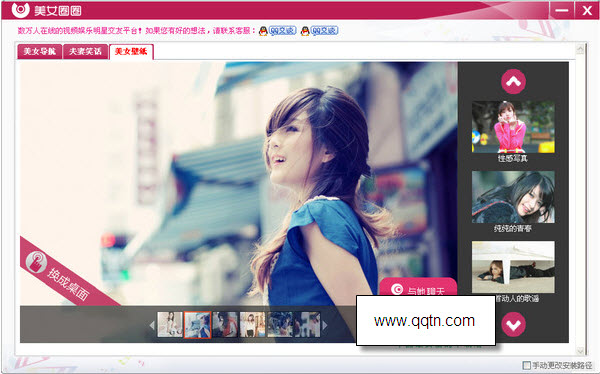Select the 美女壁纸 tab

pyautogui.click(x=131, y=52)
